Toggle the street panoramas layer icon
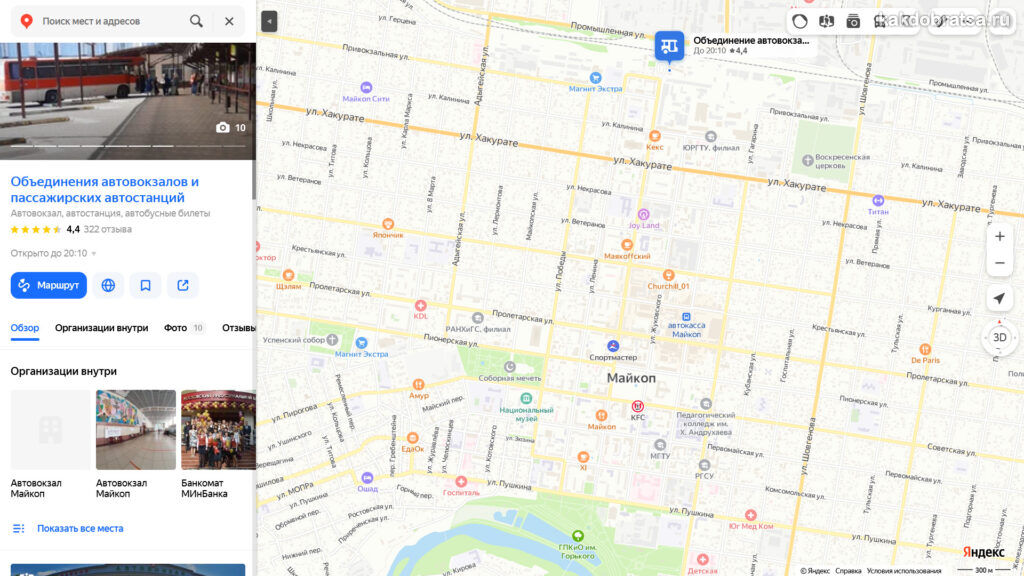Viewport: 1024px width, 576px height. (x=826, y=21)
